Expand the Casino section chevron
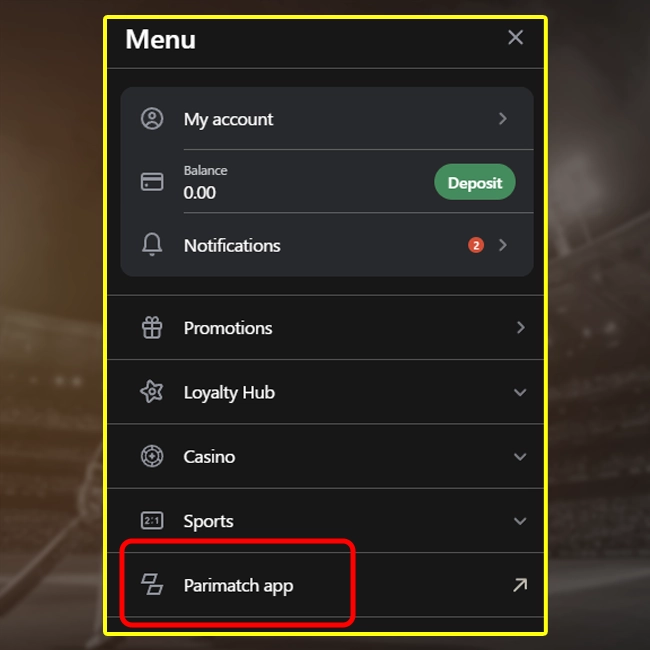Image resolution: width=650 pixels, height=650 pixels. (x=519, y=457)
